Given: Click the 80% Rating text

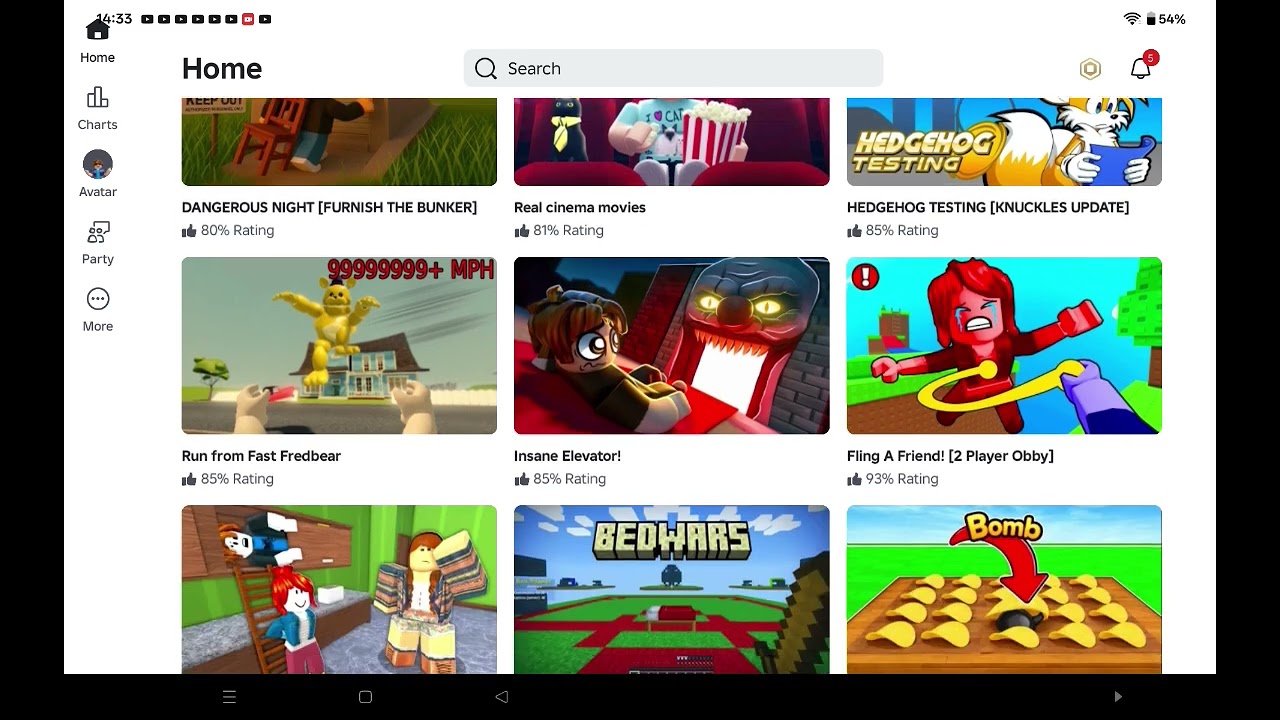Looking at the screenshot, I should coord(237,231).
